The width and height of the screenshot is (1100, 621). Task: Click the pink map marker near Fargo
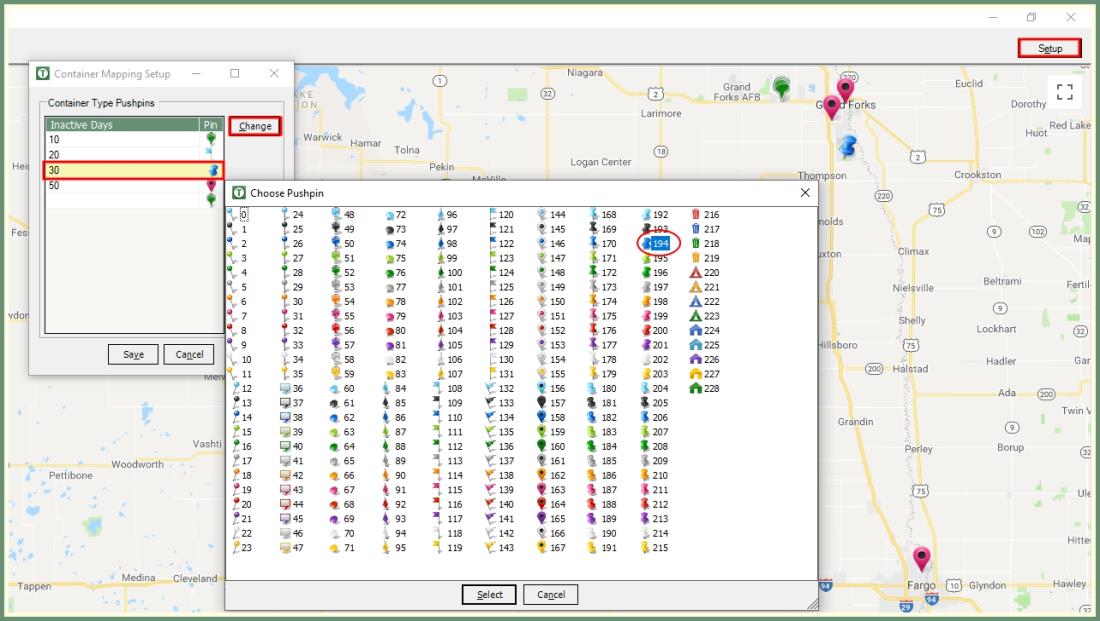click(921, 559)
